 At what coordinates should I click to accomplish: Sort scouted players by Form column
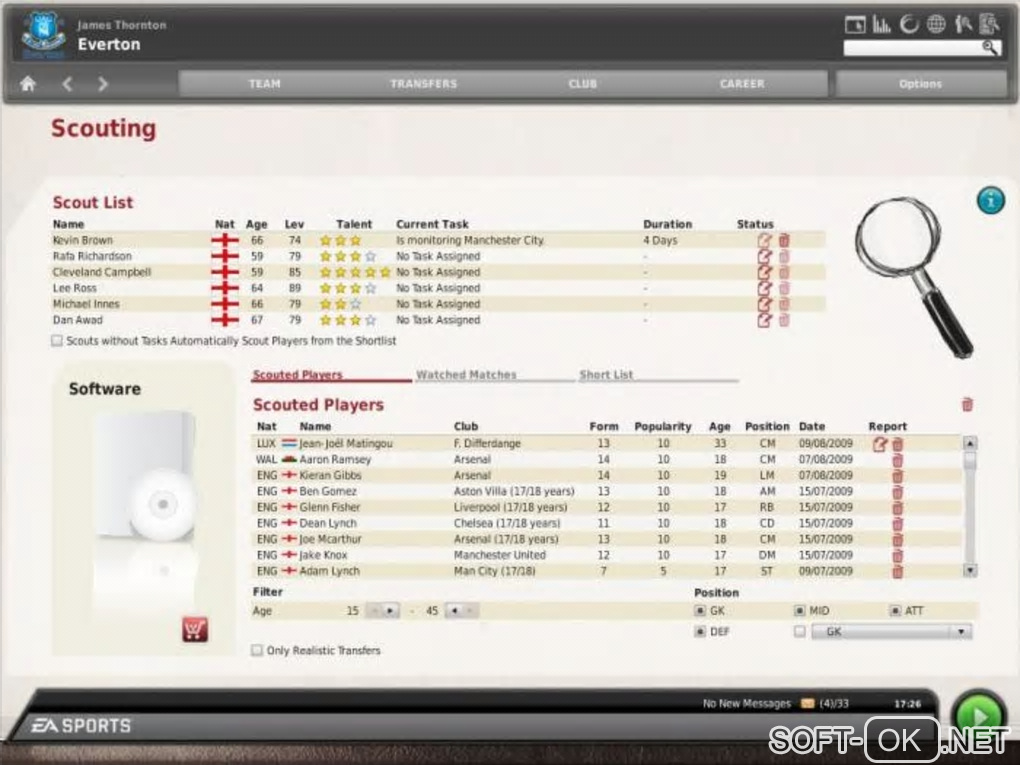604,427
